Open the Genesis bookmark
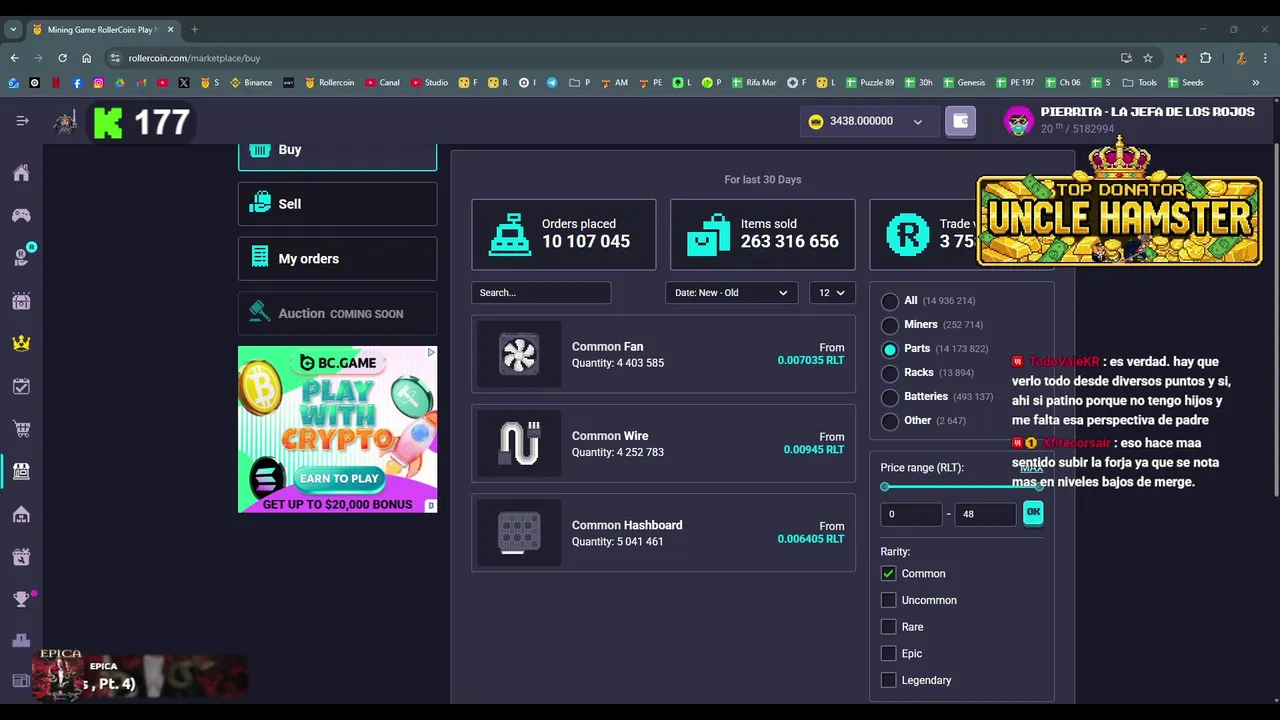 coord(964,83)
